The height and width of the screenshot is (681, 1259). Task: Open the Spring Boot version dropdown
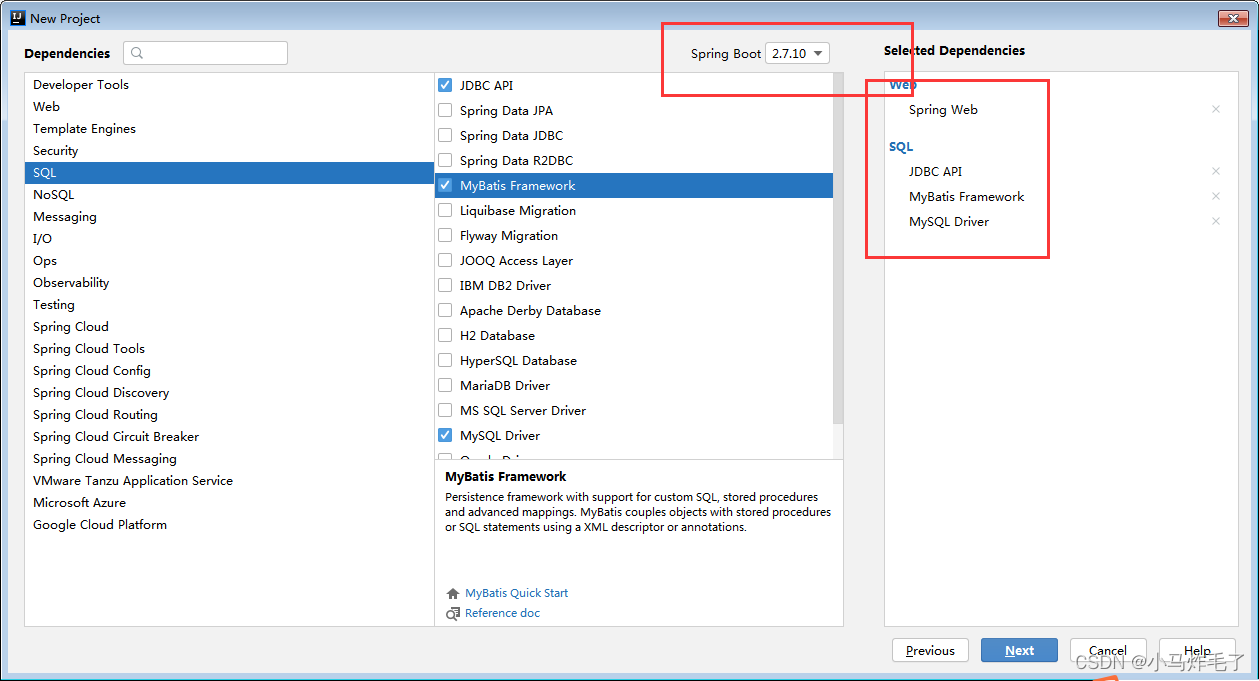point(797,54)
